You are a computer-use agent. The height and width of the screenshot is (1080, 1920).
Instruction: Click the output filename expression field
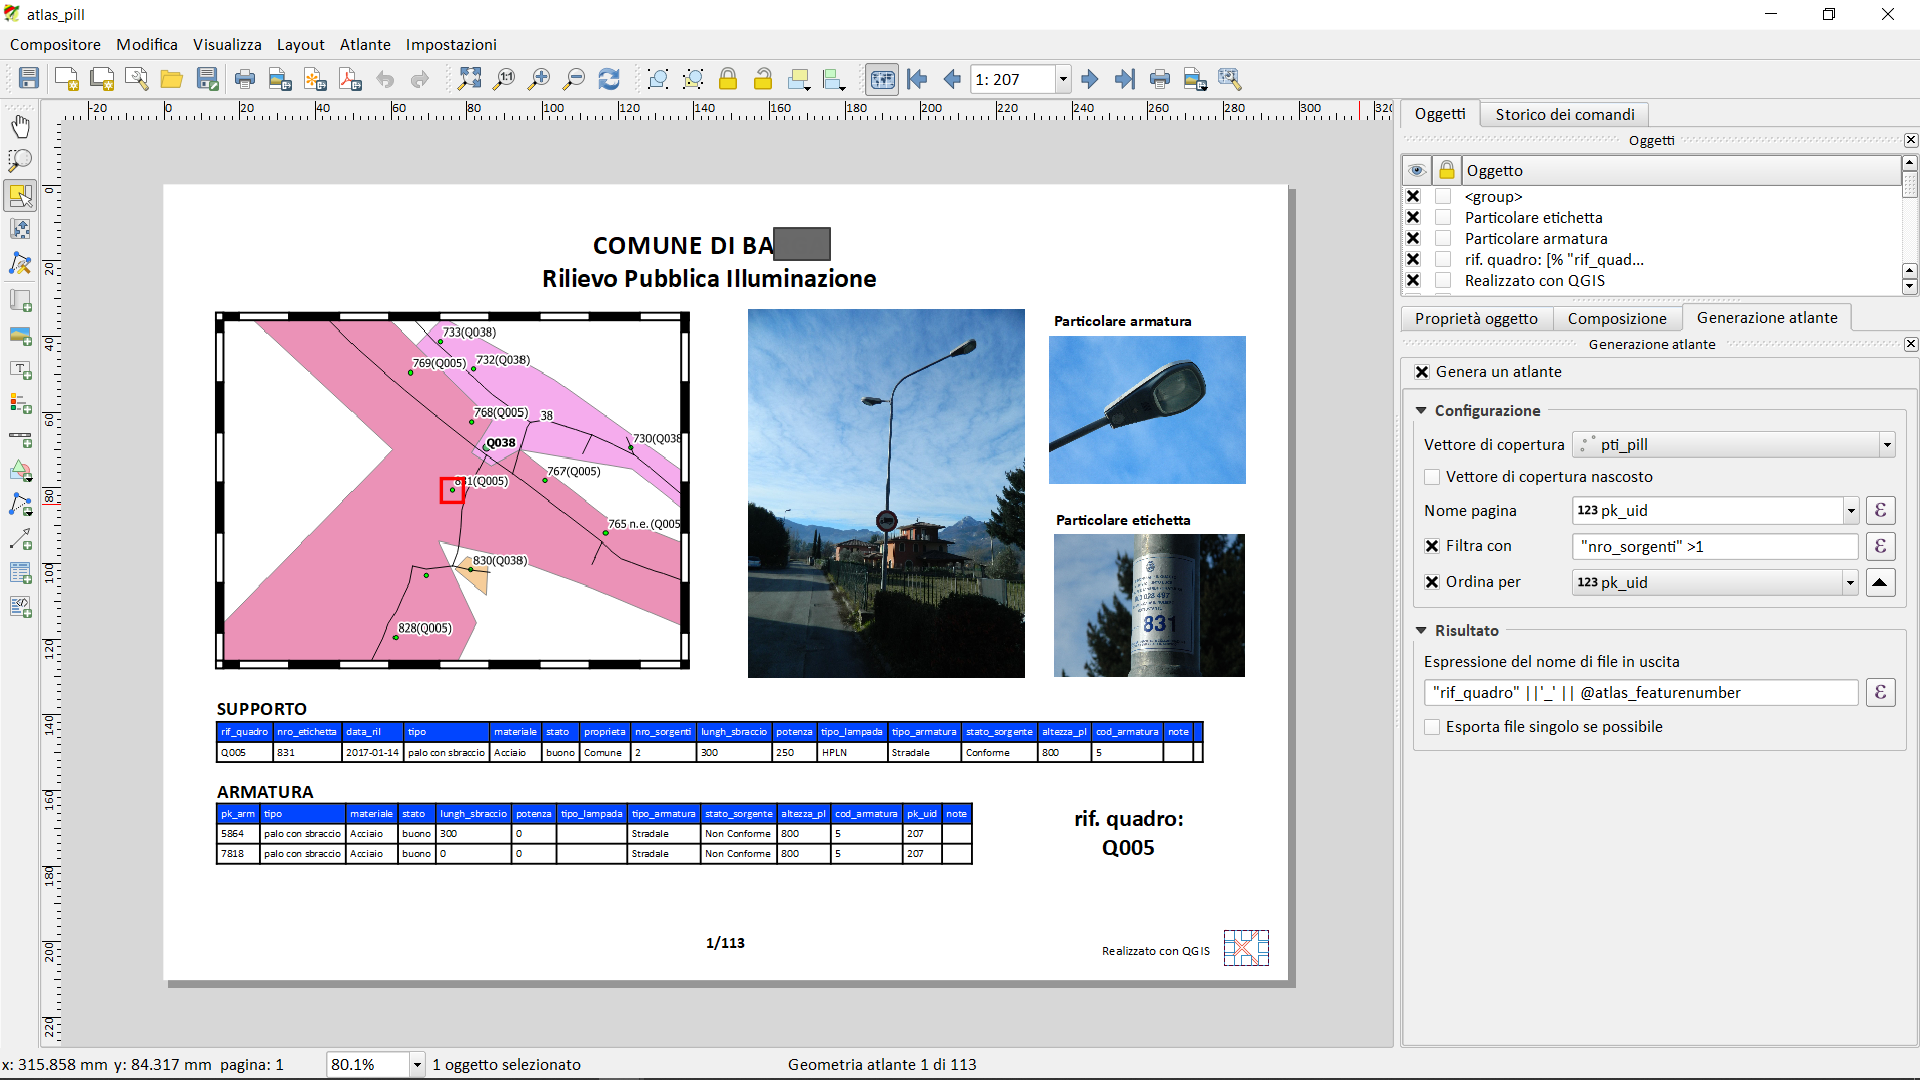tap(1640, 693)
